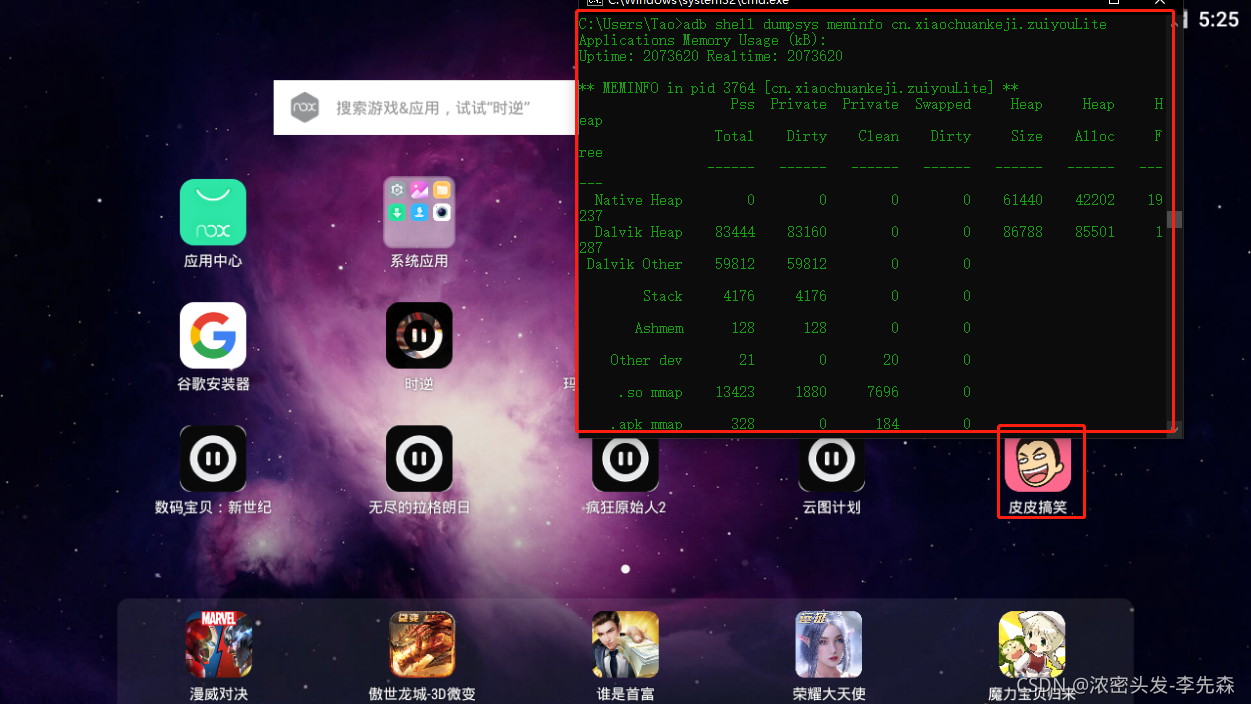Screen dimensions: 1251x704
Task: Click the adb shell dumpsys command line
Action: (842, 24)
